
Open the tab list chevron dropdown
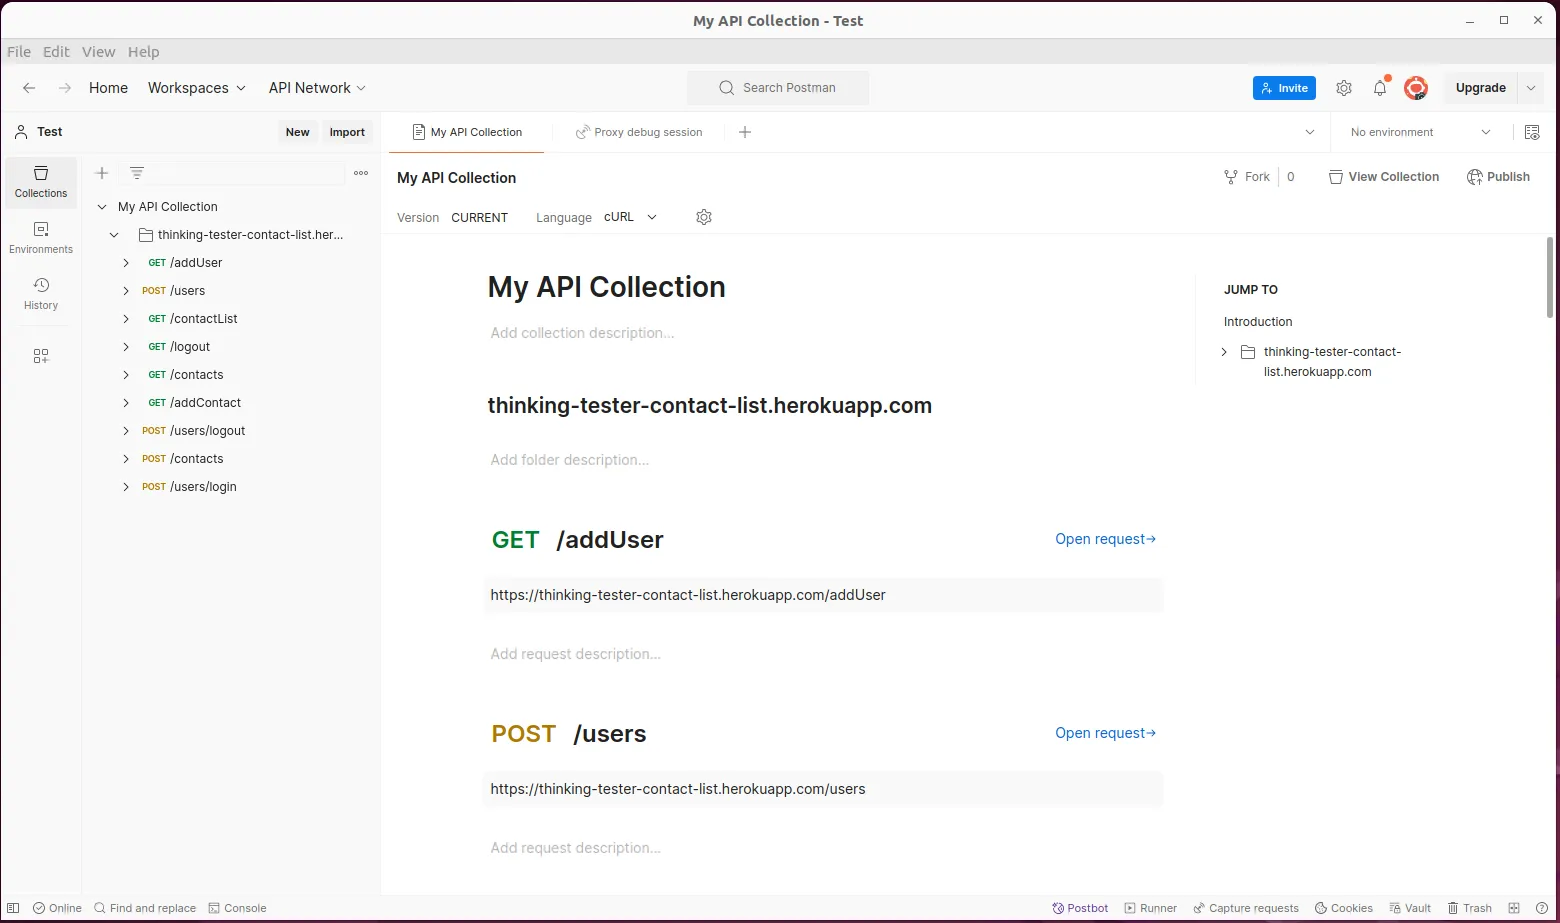pyautogui.click(x=1310, y=132)
